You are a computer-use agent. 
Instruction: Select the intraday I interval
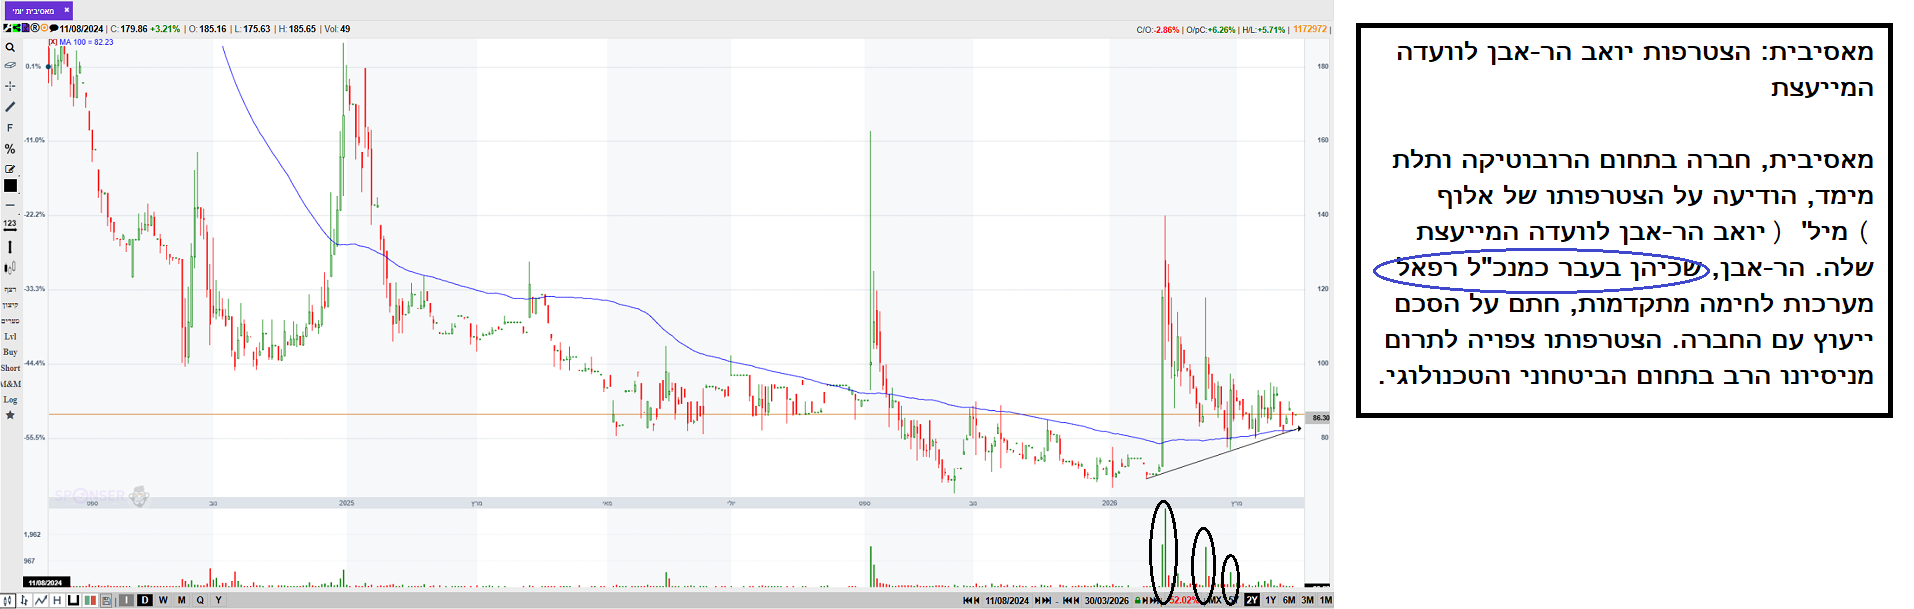[126, 600]
